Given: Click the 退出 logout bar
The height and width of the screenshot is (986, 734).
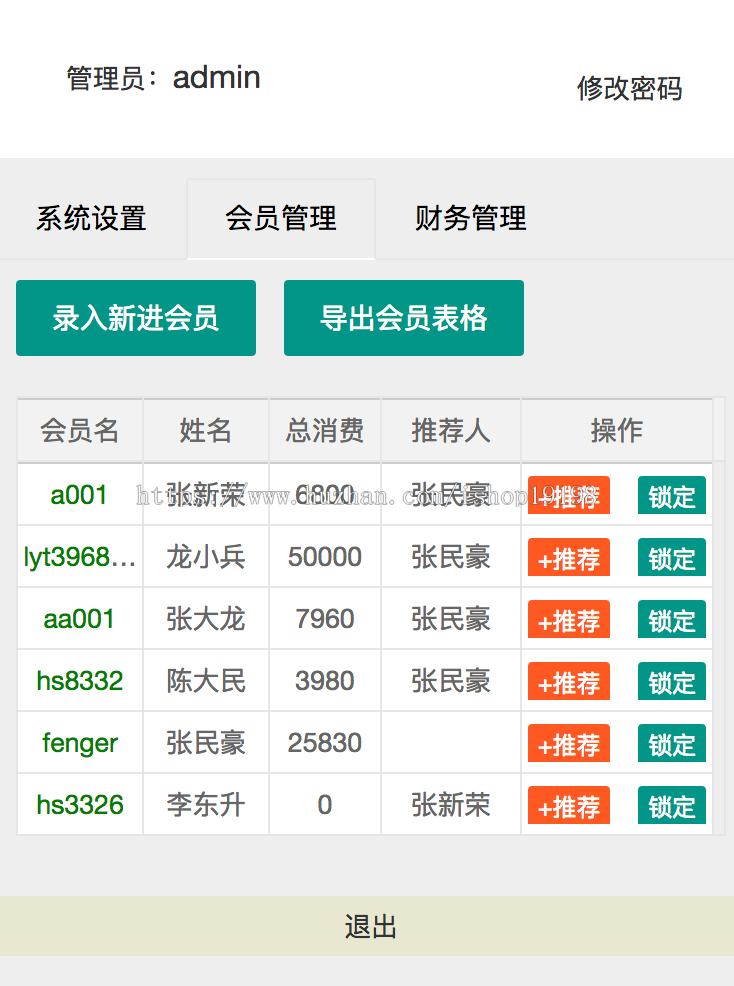Looking at the screenshot, I should point(367,926).
